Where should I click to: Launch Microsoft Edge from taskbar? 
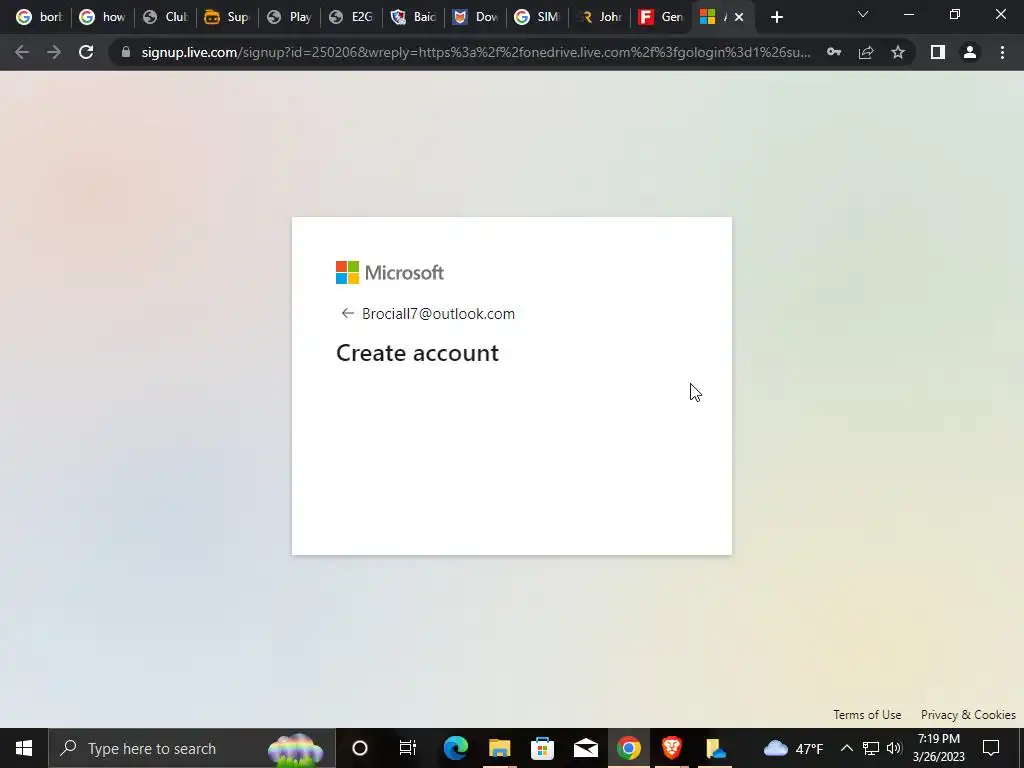tap(456, 748)
